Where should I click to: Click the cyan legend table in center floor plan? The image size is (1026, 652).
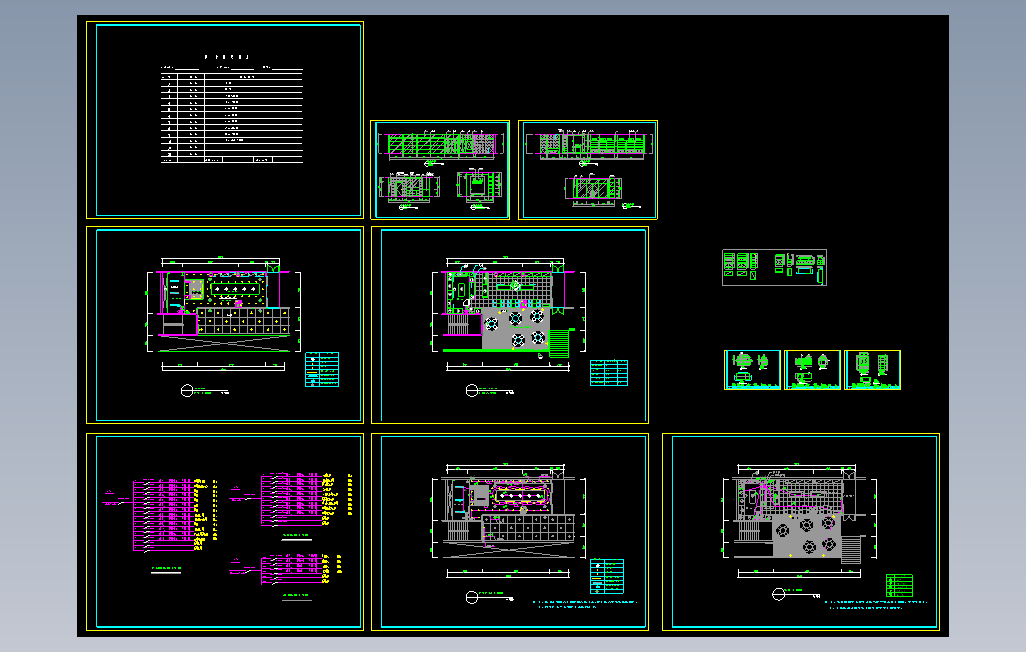pos(609,372)
